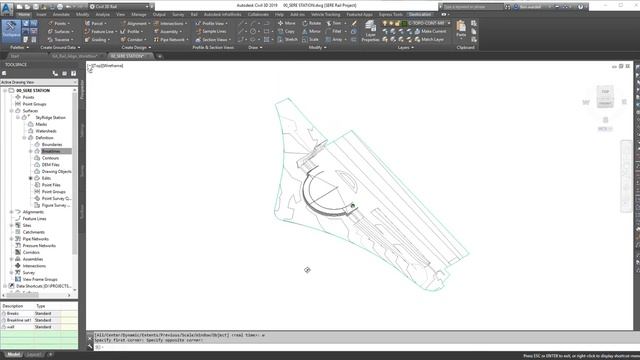Select the Copy tool
640x360 pixels.
[286, 31]
